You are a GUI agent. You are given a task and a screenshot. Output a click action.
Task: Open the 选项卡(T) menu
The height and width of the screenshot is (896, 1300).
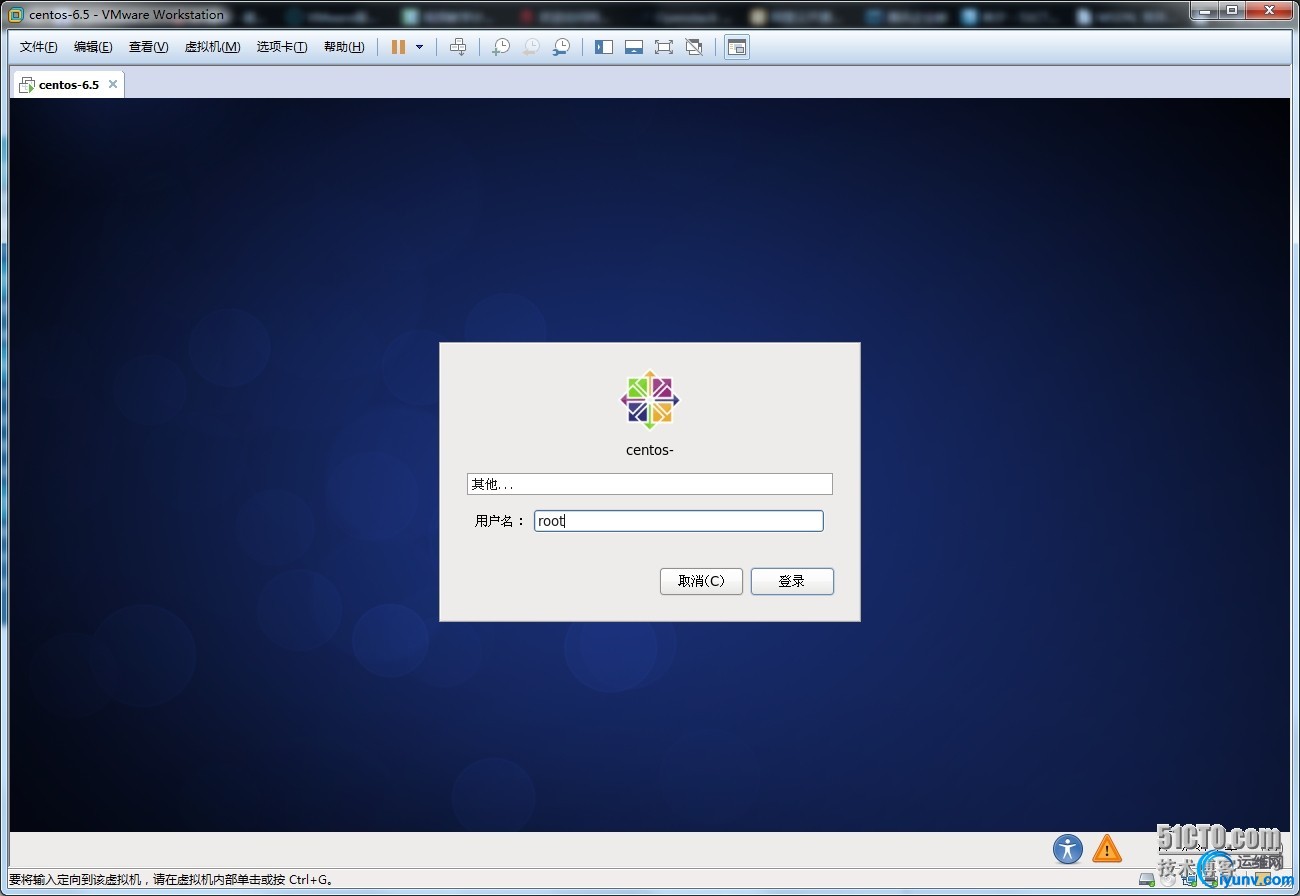pyautogui.click(x=282, y=47)
